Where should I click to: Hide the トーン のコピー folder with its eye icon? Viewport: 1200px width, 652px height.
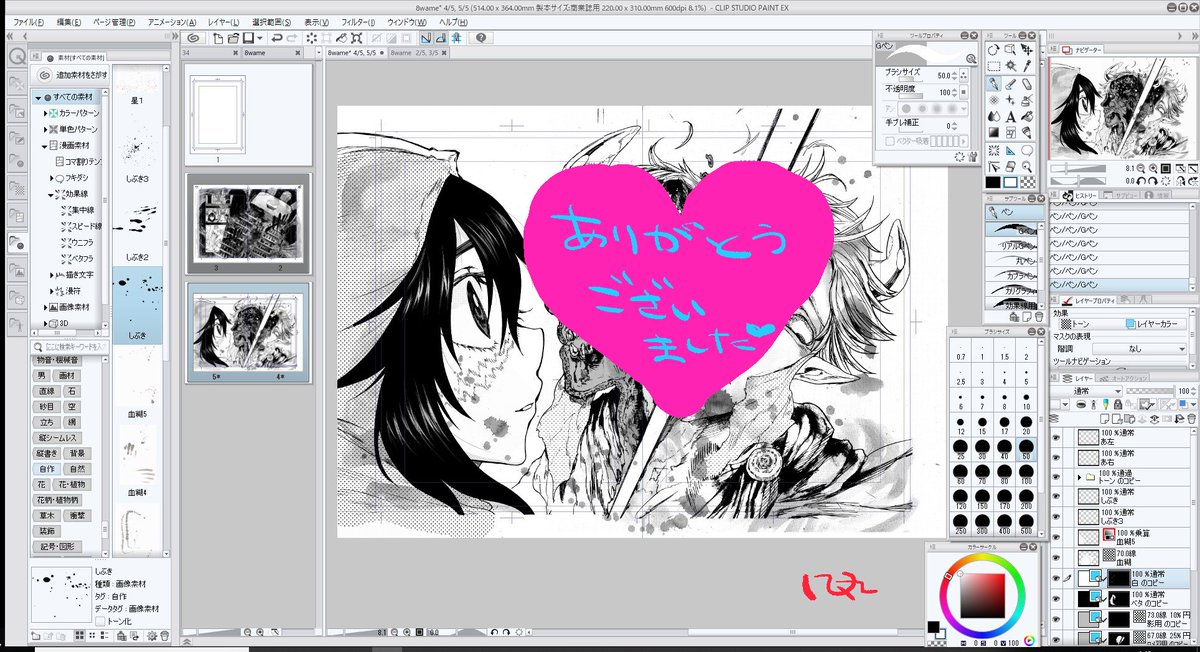click(x=1055, y=477)
